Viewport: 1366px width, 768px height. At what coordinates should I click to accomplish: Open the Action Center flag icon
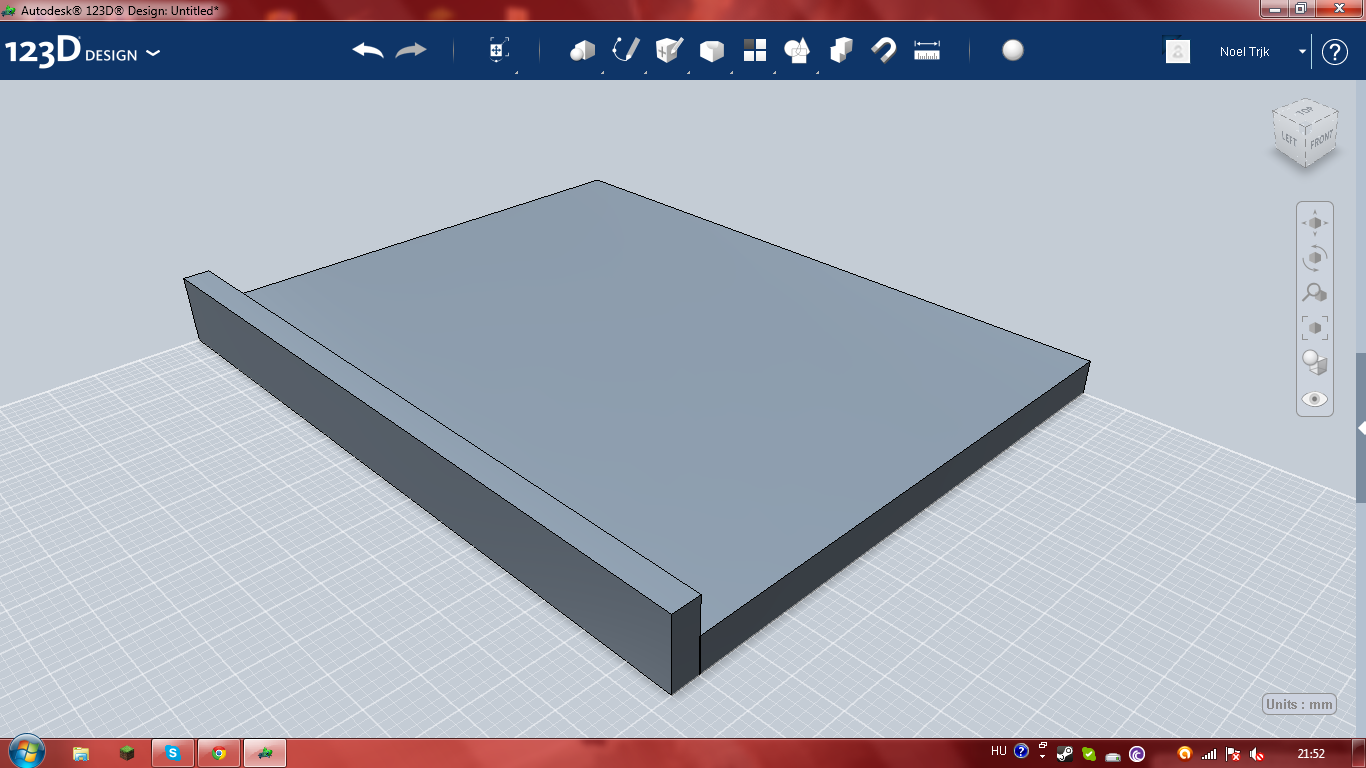point(1233,753)
